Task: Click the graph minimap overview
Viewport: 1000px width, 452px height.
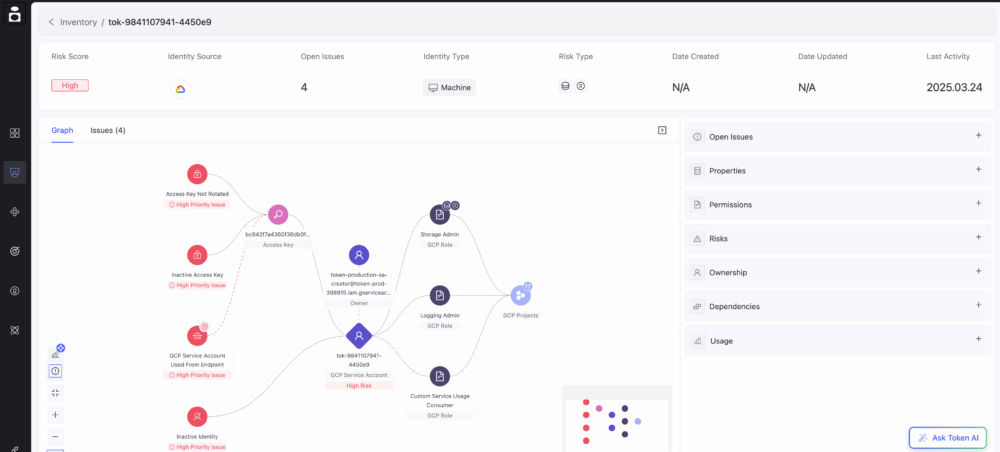Action: pos(617,419)
